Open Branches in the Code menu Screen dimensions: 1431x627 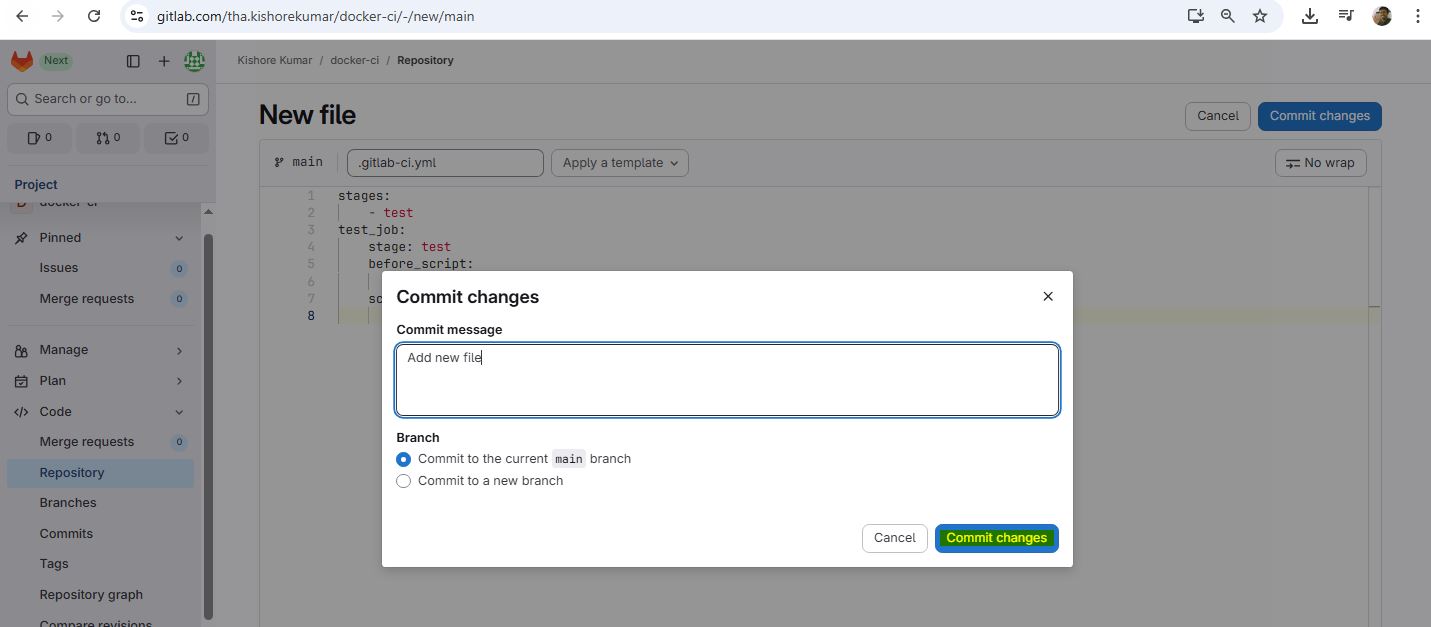[x=68, y=503]
